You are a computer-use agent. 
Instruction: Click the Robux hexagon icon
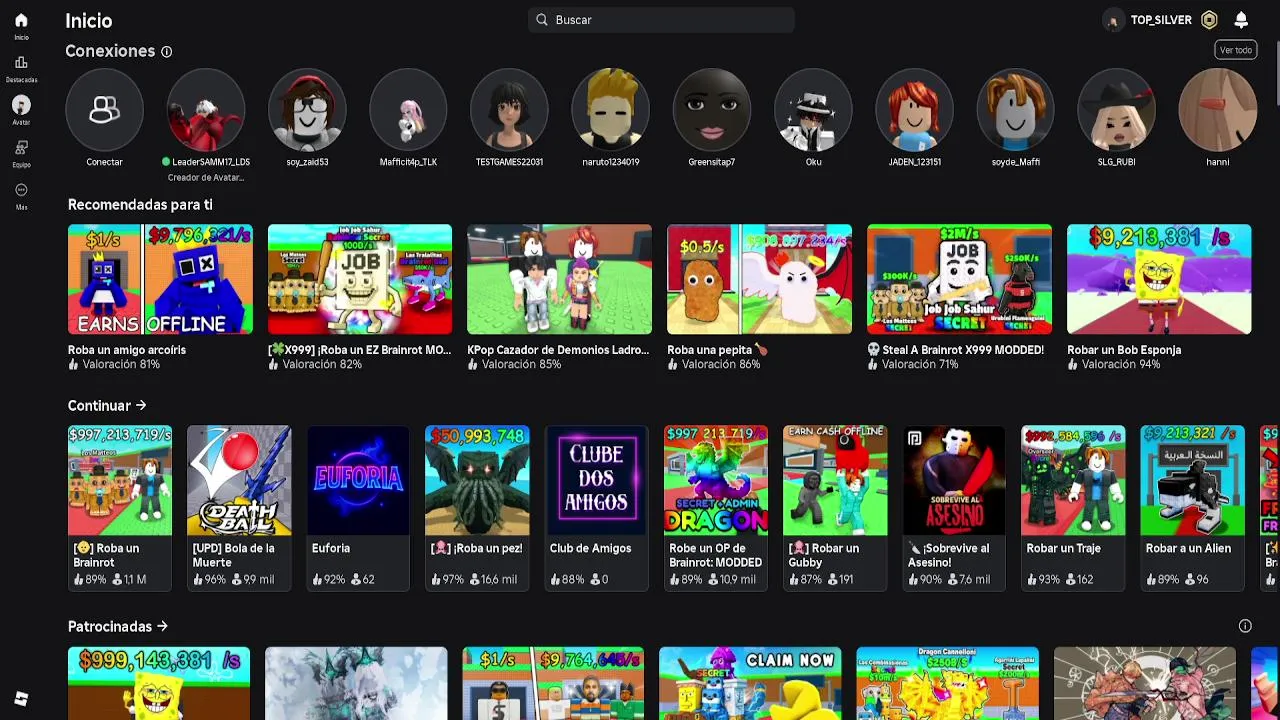1209,20
